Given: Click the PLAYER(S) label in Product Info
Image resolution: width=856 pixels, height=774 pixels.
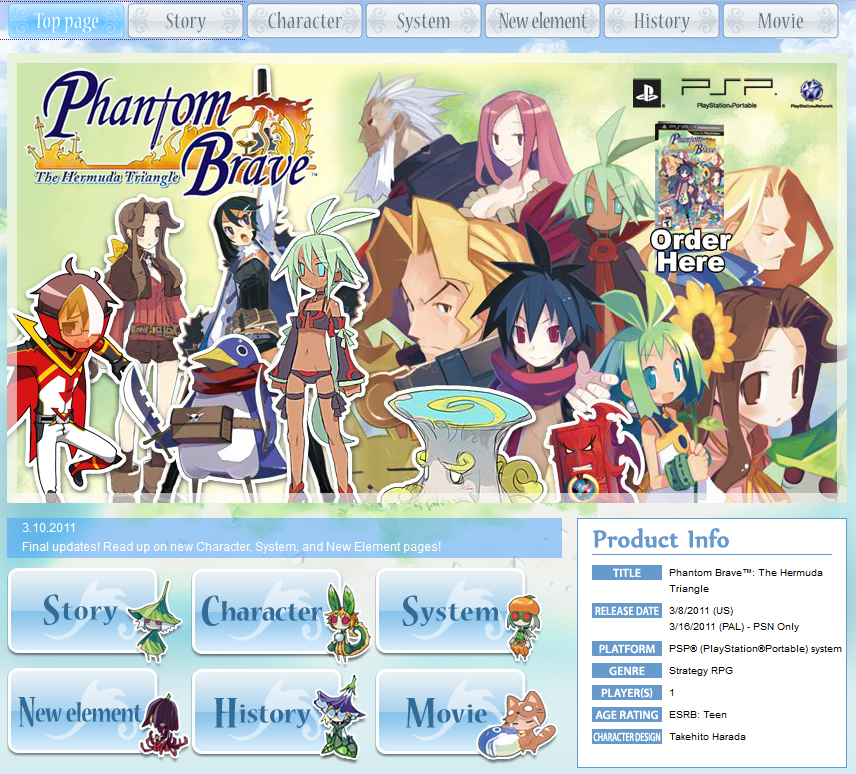Looking at the screenshot, I should coord(627,693).
